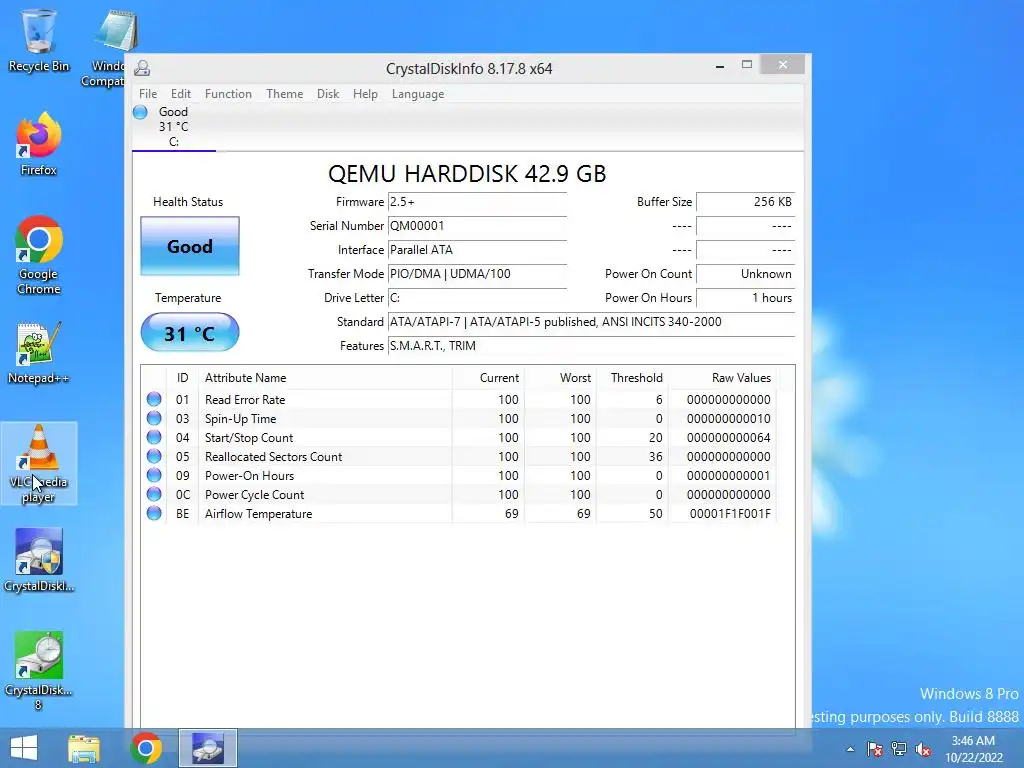The image size is (1024, 768).
Task: Click raw value 000000000064
Action: click(x=728, y=438)
